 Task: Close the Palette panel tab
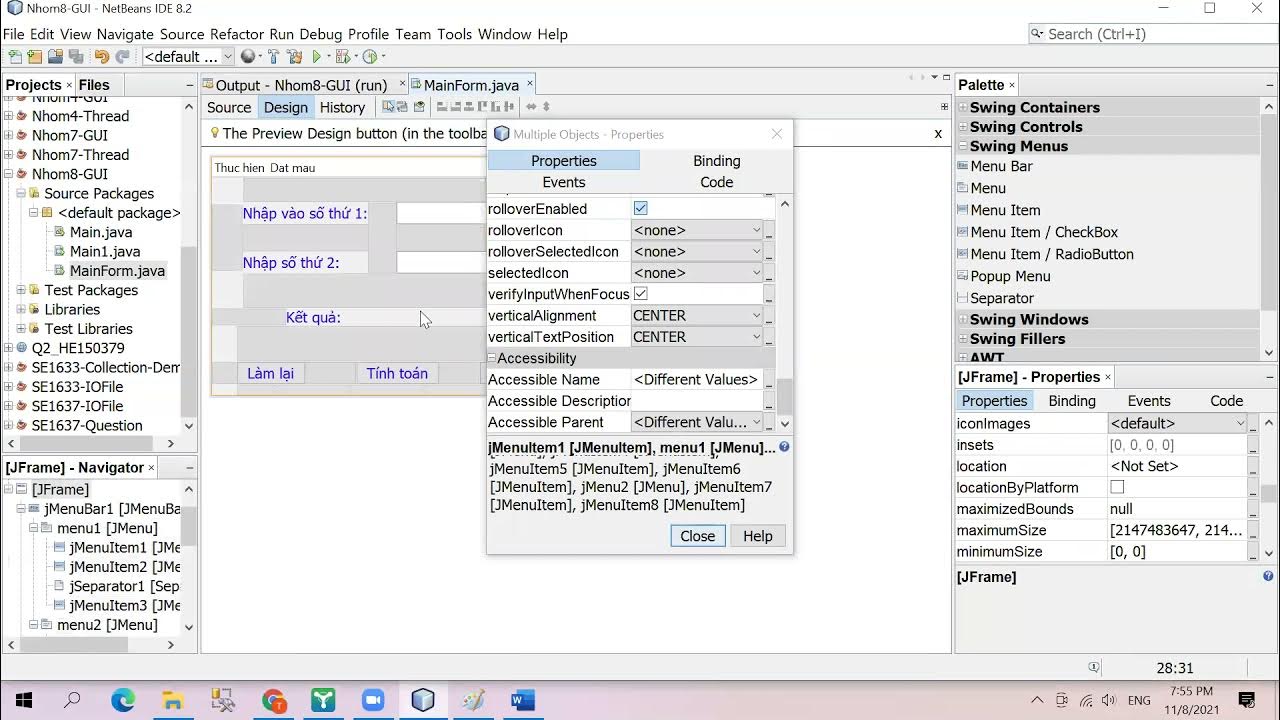[1012, 85]
